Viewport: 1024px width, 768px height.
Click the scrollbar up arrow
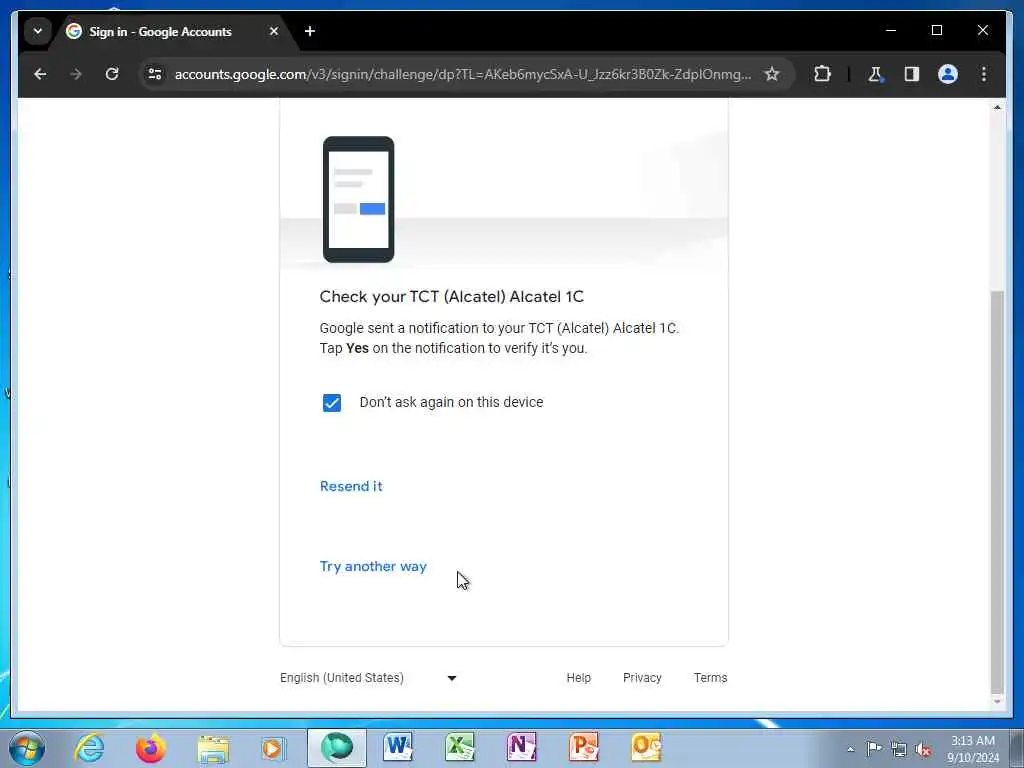(997, 106)
